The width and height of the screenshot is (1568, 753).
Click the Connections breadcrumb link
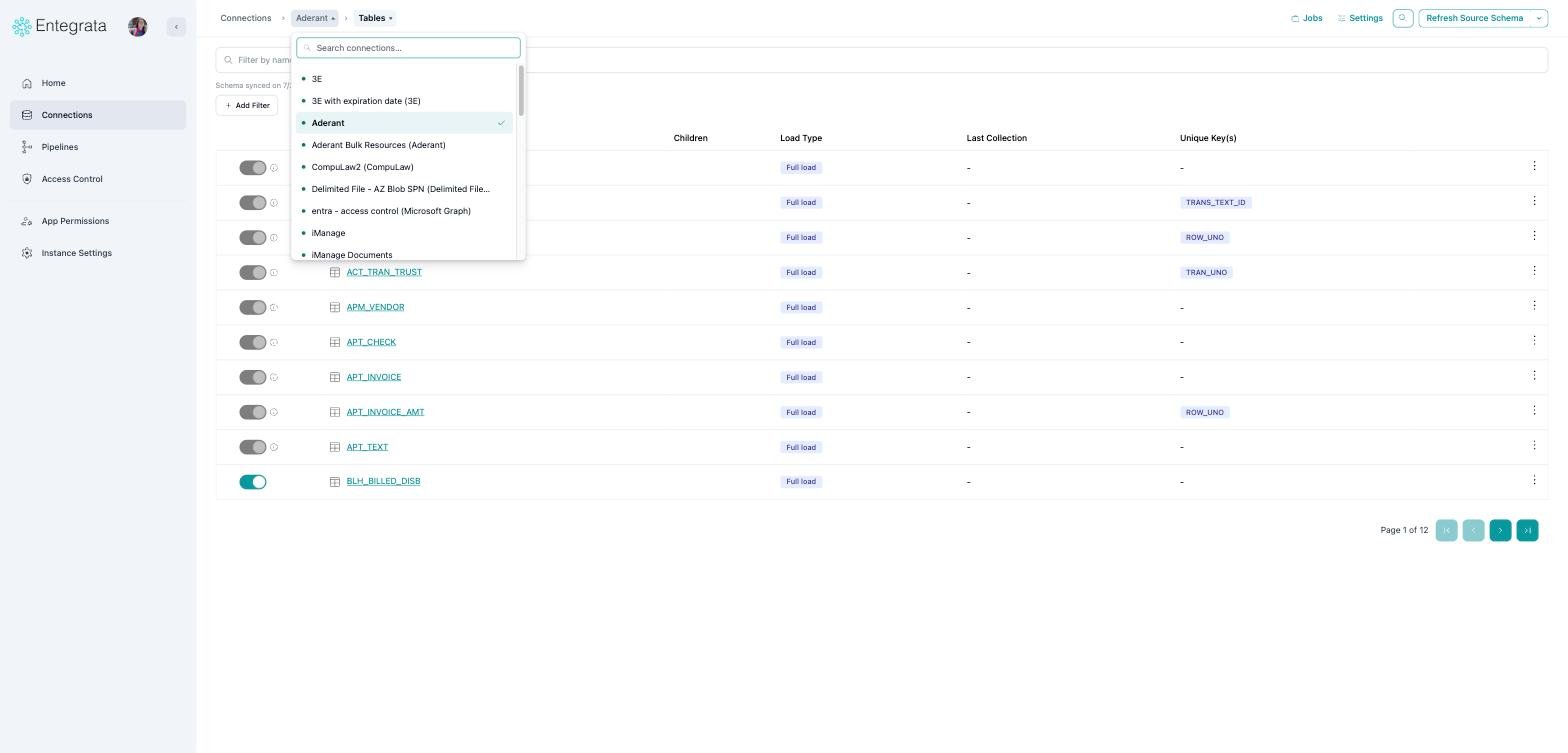point(246,18)
